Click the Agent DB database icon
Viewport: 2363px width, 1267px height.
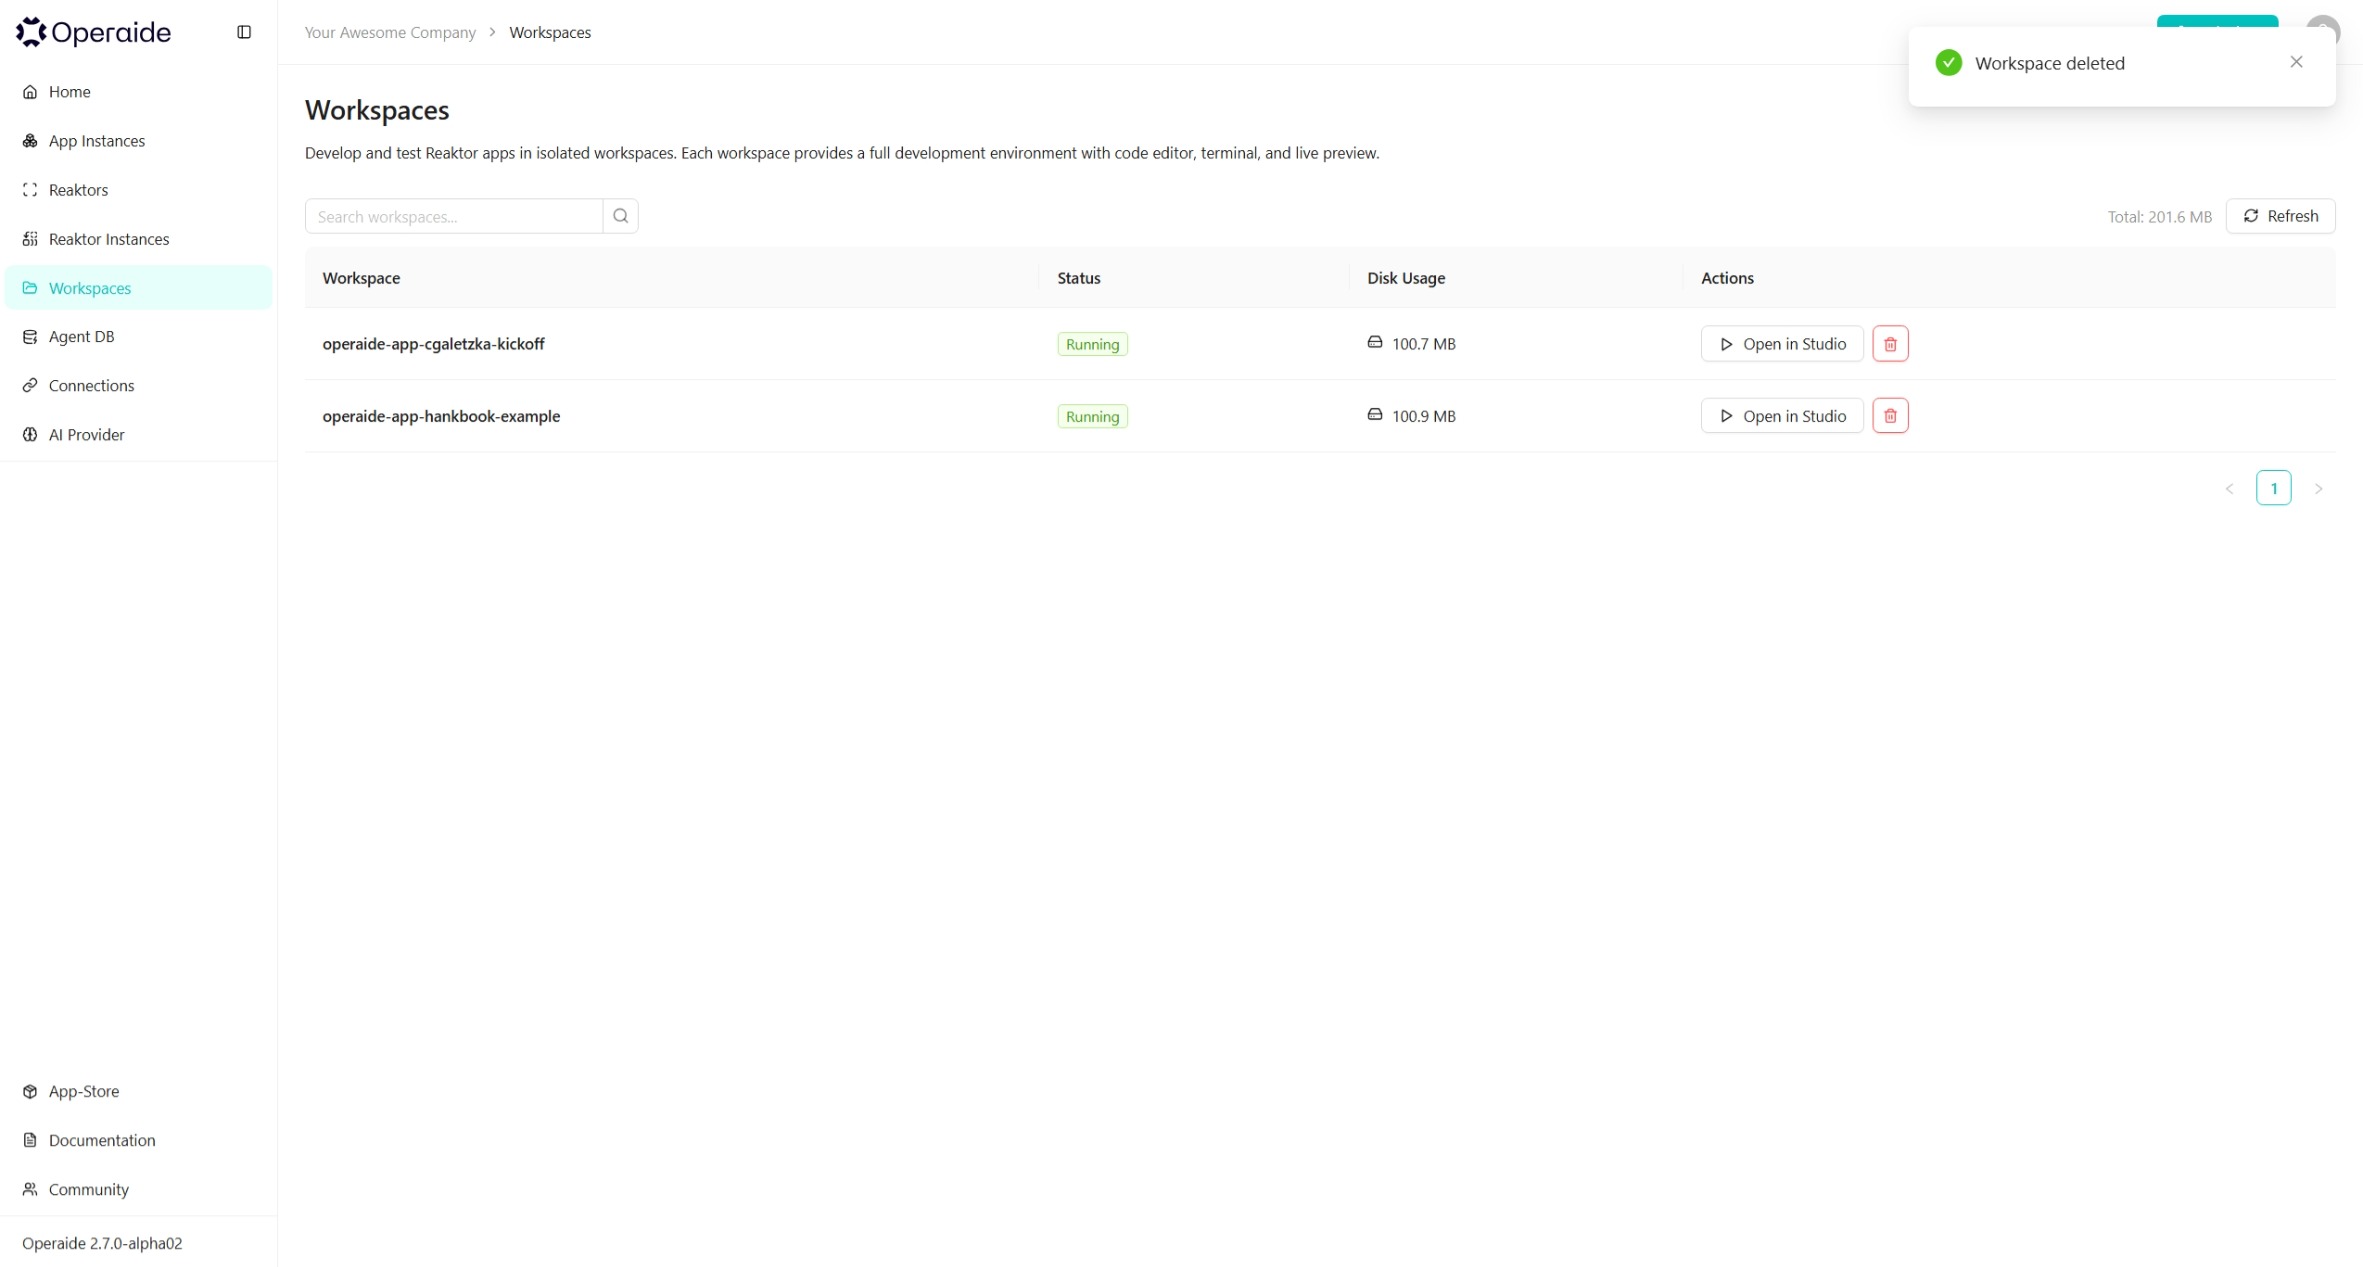(30, 337)
